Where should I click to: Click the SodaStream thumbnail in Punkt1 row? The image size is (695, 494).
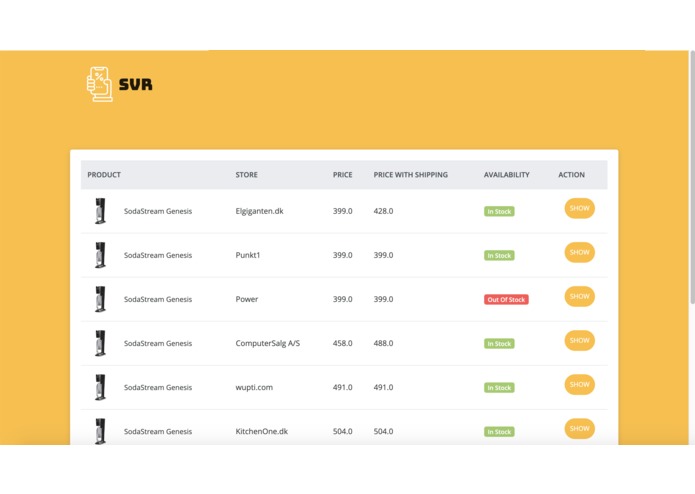(x=101, y=255)
